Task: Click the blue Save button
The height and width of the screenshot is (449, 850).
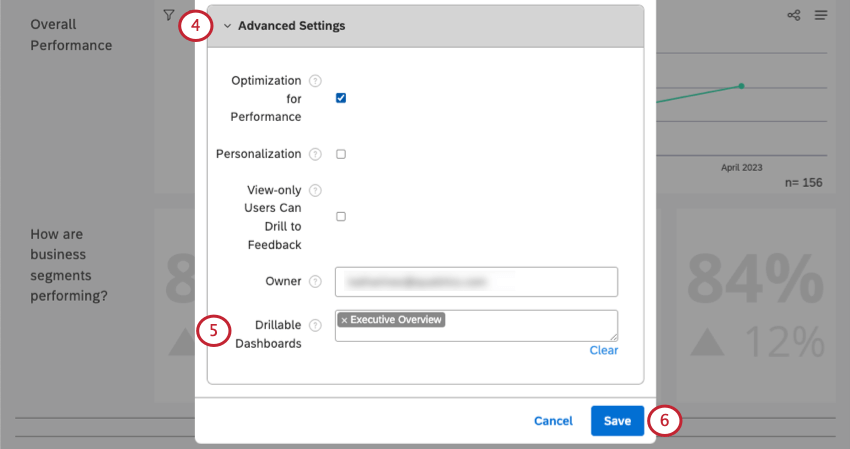Action: [x=617, y=421]
